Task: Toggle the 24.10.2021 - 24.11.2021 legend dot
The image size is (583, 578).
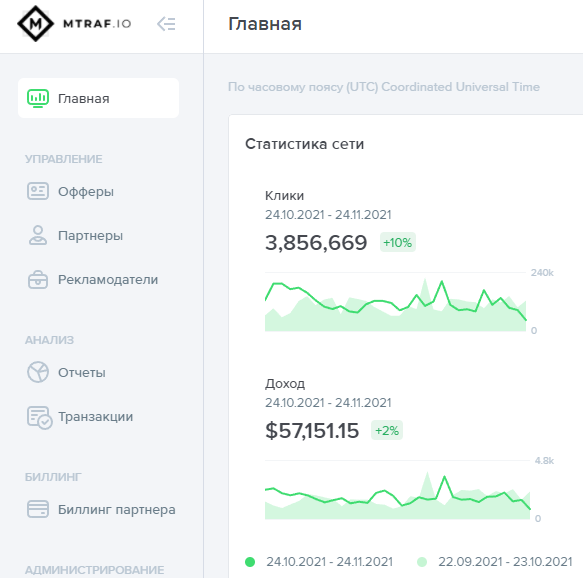Action: tap(250, 562)
